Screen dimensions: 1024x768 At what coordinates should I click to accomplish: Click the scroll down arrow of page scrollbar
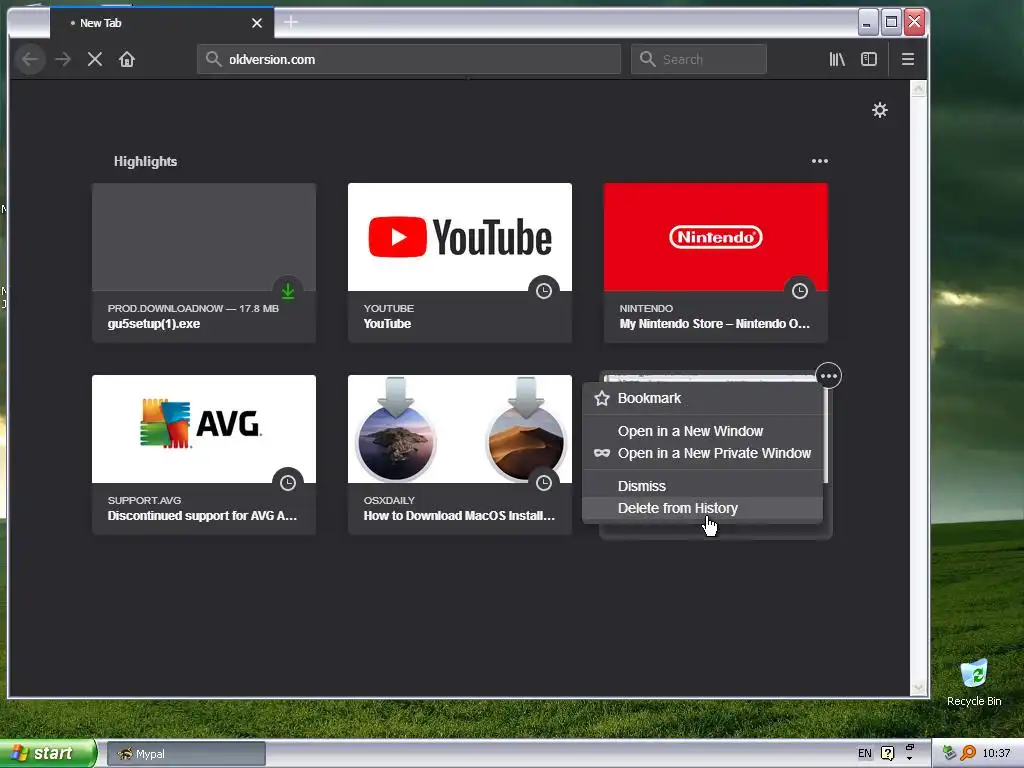pyautogui.click(x=918, y=688)
